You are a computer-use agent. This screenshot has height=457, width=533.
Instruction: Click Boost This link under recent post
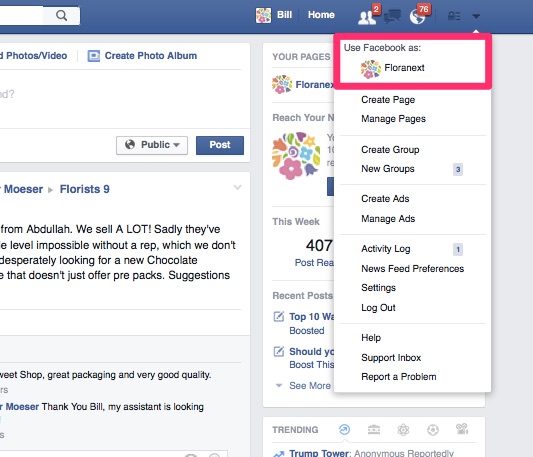[x=311, y=365]
